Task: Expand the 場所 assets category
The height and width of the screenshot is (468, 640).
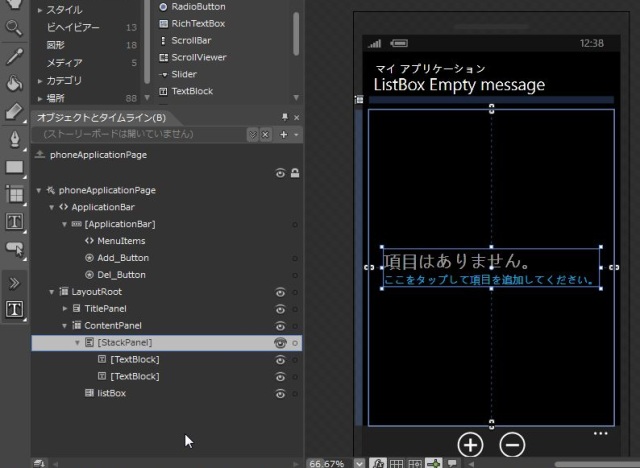Action: 40,98
